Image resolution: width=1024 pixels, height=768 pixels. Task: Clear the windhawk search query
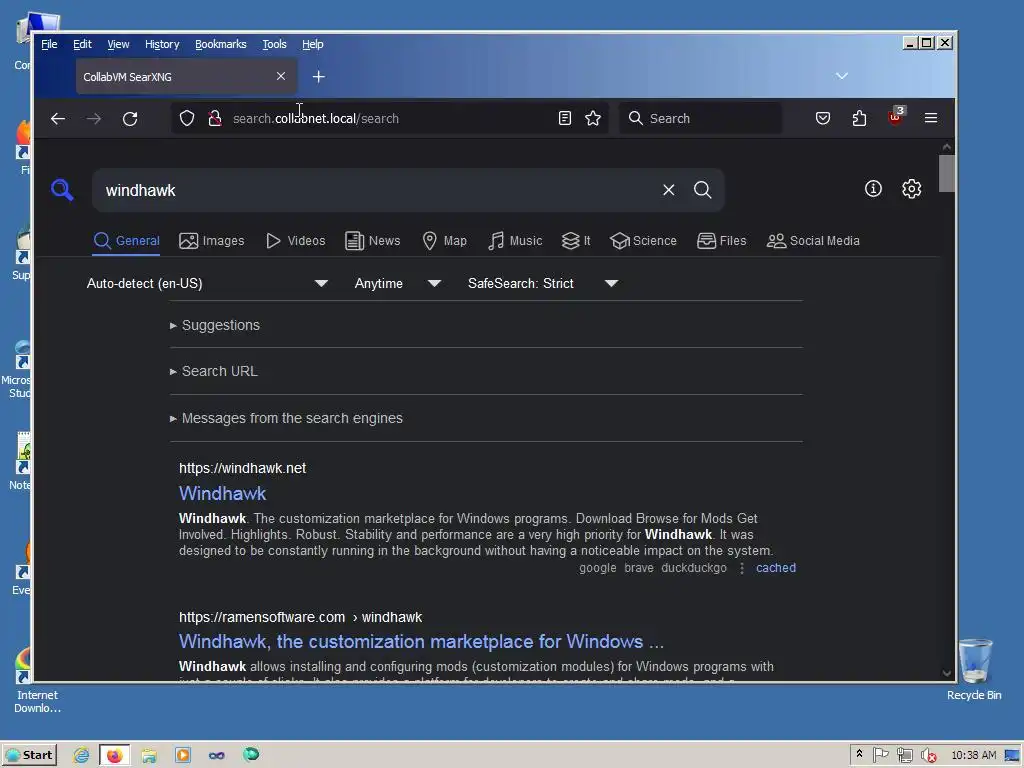pyautogui.click(x=669, y=190)
